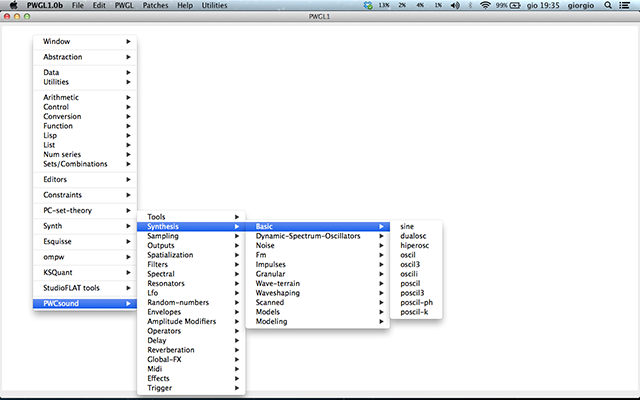Expand the Arithmetic submenu
640x400 pixels.
(x=85, y=97)
